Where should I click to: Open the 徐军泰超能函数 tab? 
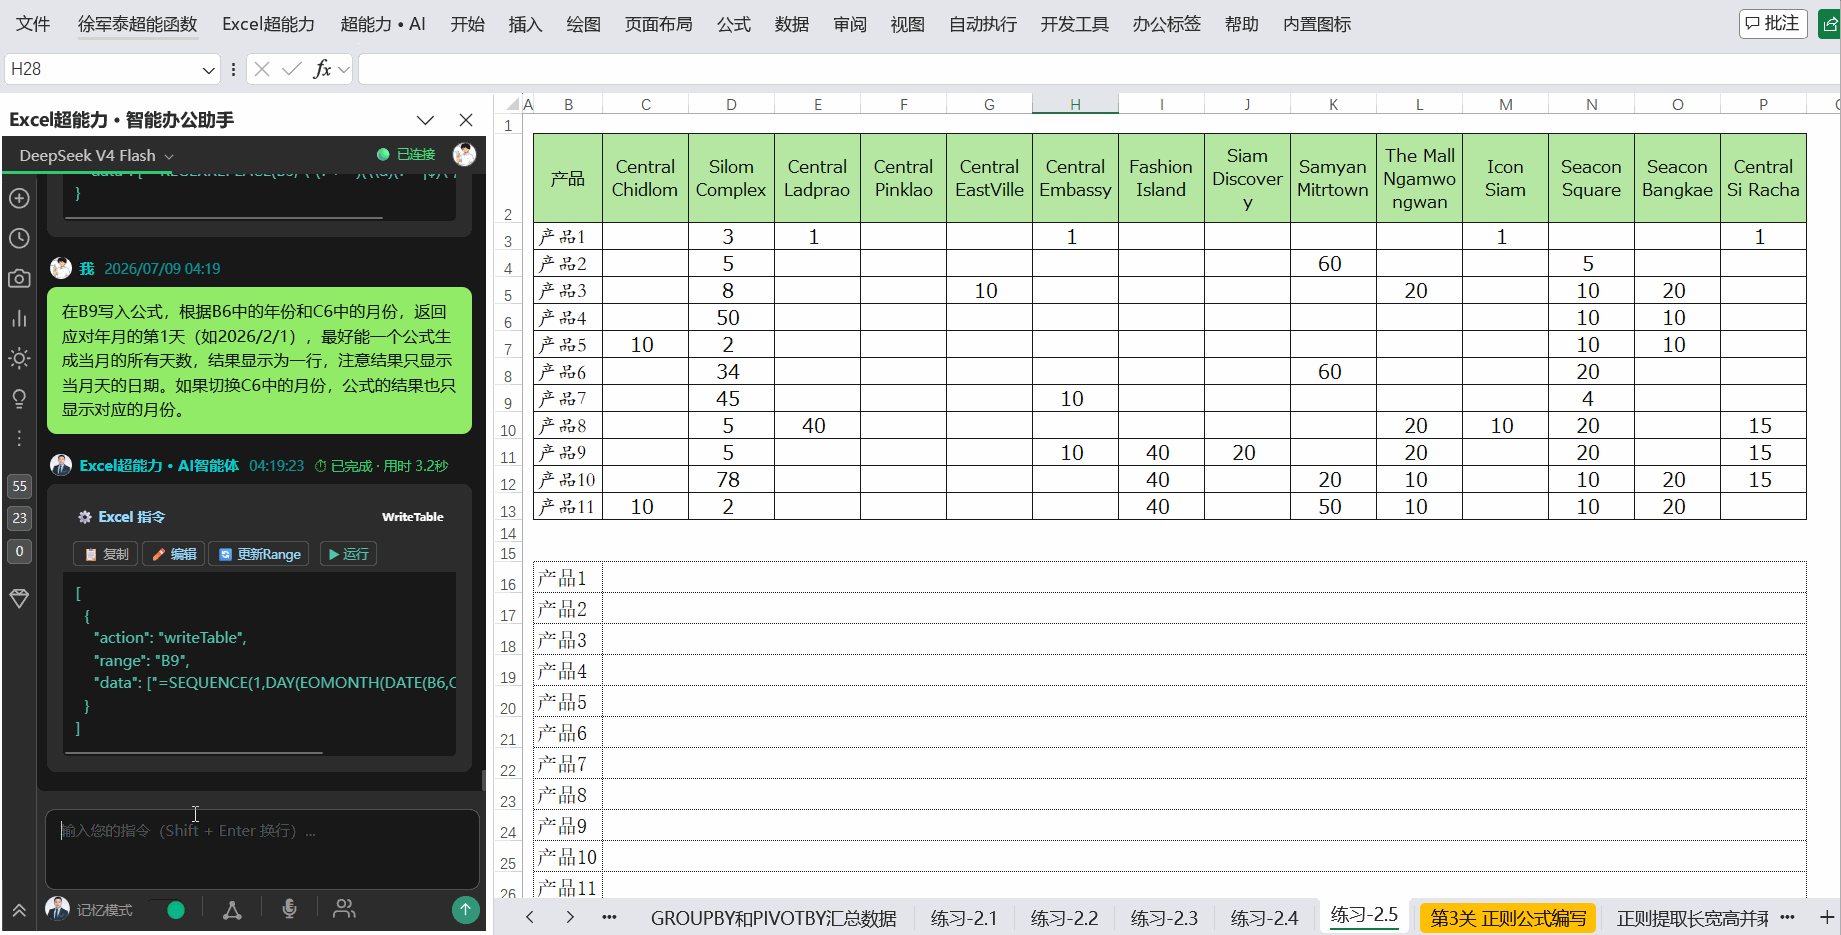138,24
